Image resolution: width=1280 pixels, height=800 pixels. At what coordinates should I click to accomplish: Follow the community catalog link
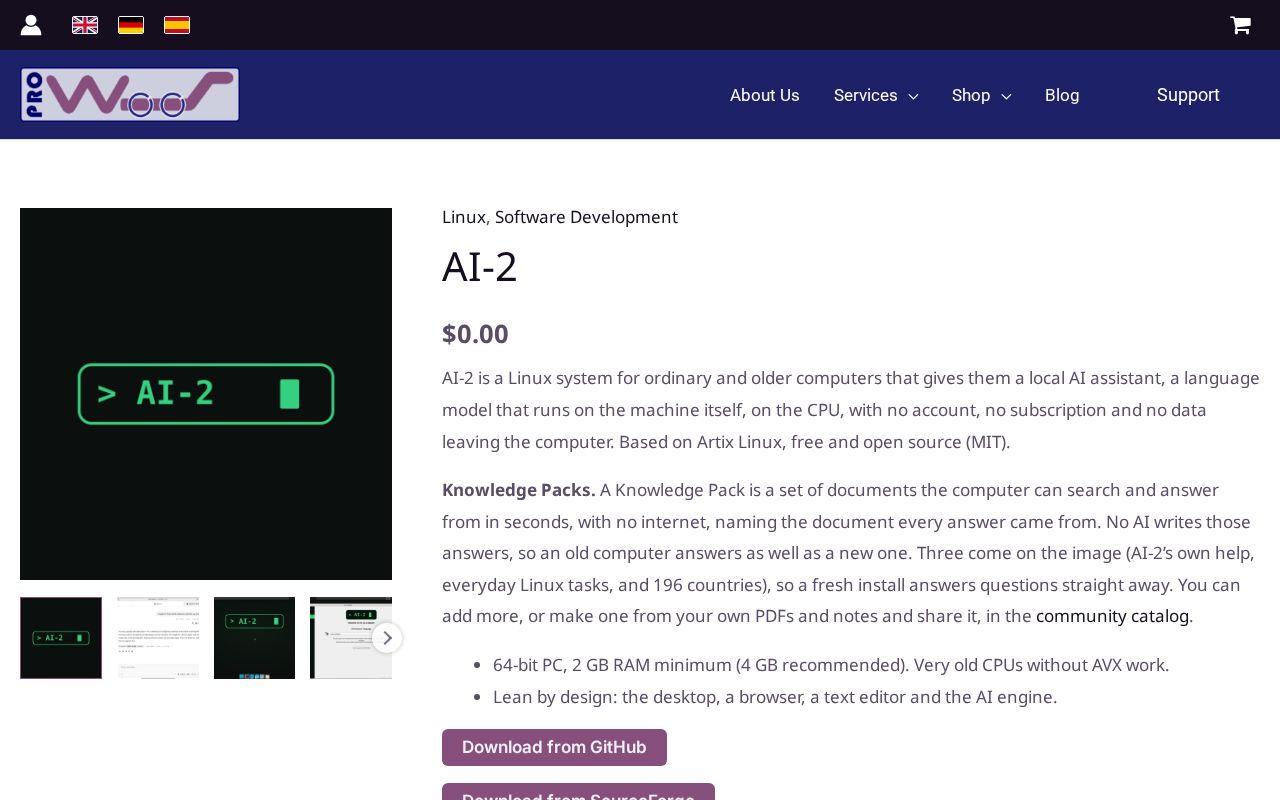1112,616
